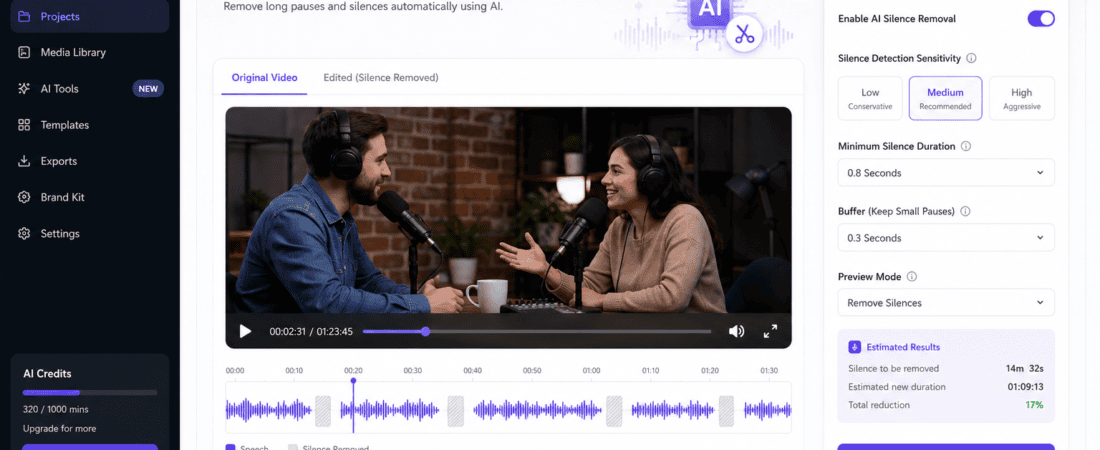The image size is (1100, 450).
Task: Switch to Edited (Silence Removed) tab
Action: click(x=381, y=78)
